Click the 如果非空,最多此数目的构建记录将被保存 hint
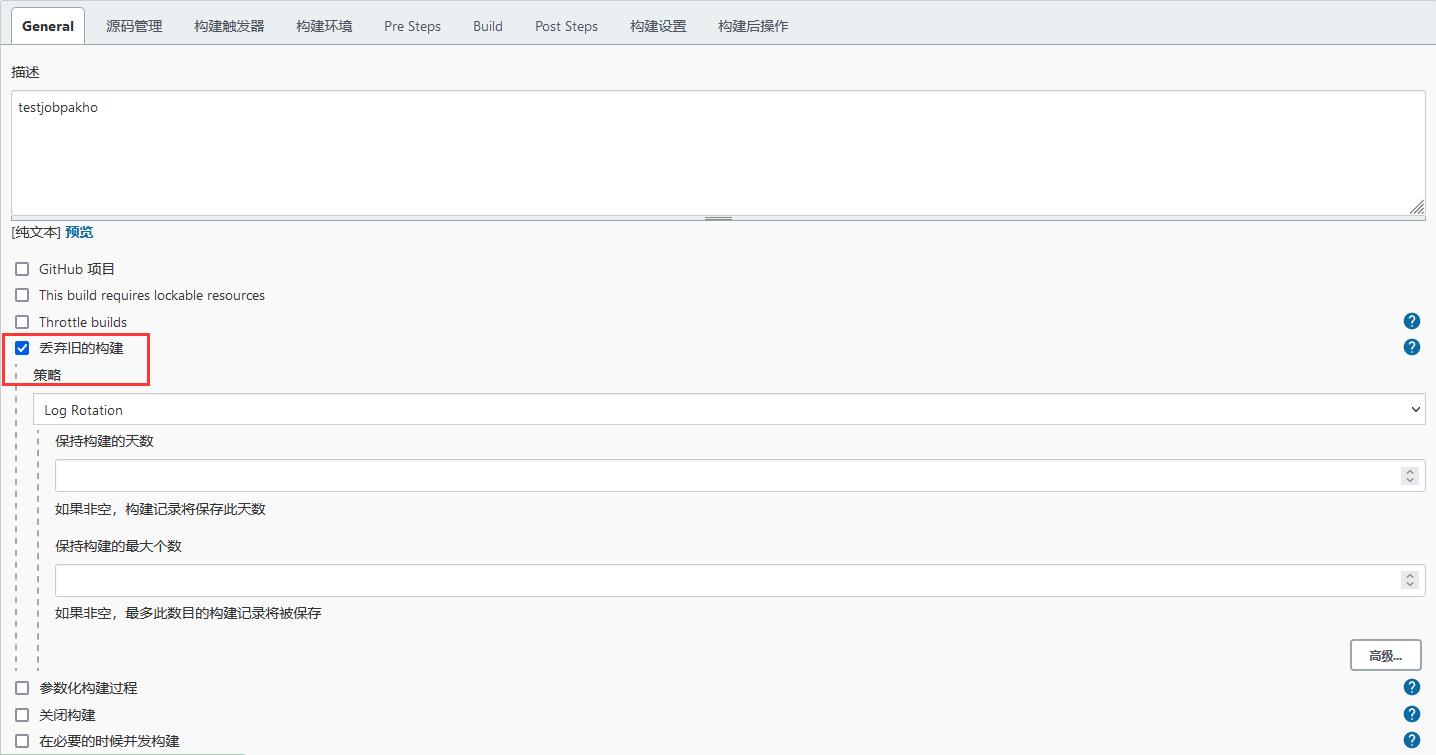The height and width of the screenshot is (755, 1436). pos(188,613)
